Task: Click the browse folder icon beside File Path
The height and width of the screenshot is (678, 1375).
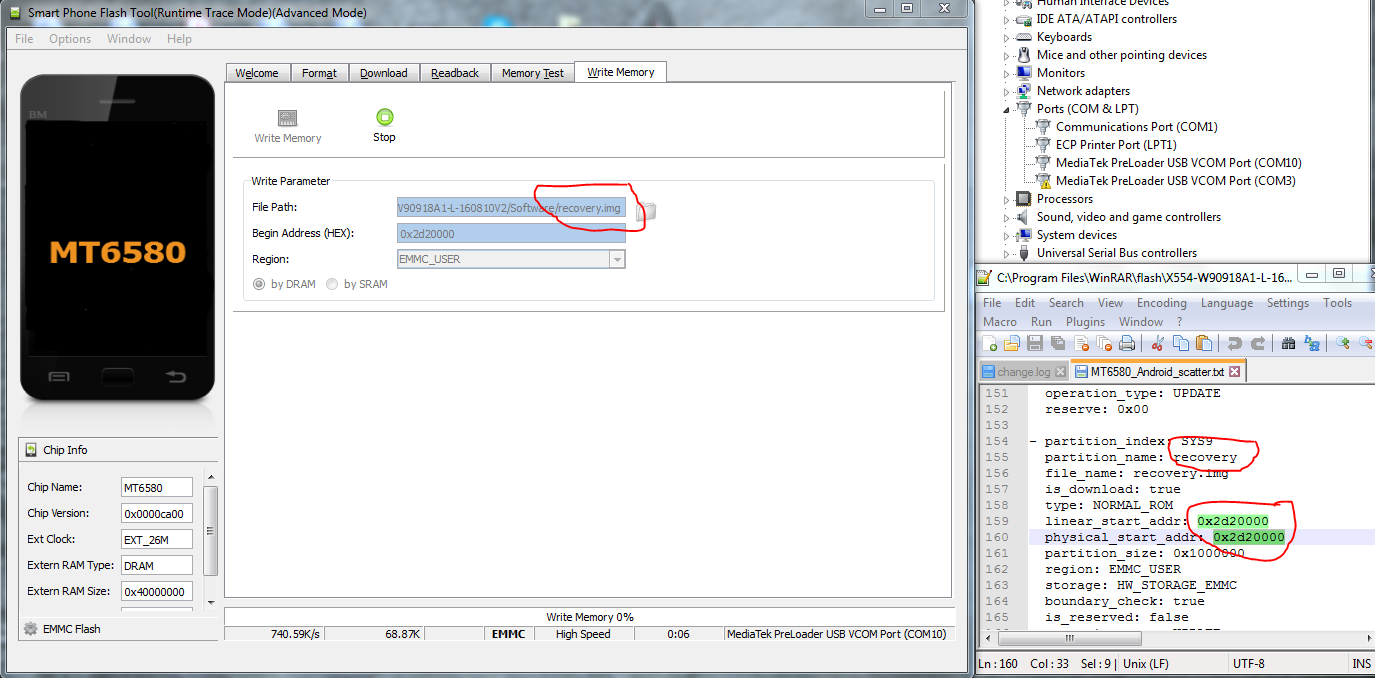Action: coord(646,210)
